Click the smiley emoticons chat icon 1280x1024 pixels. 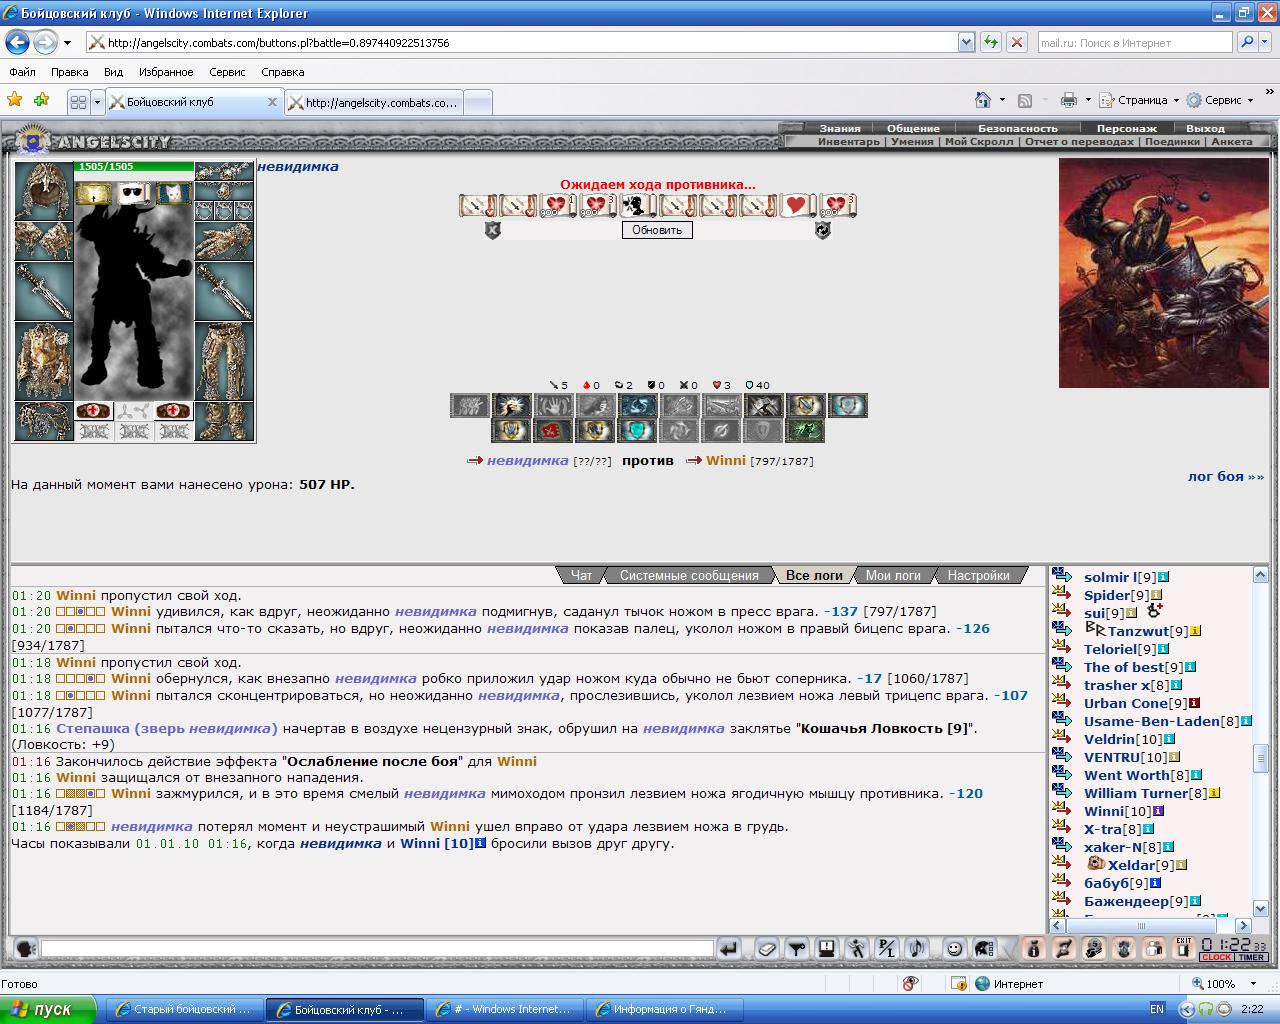[x=955, y=948]
